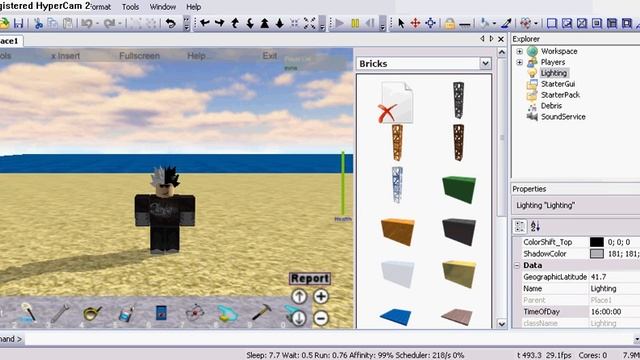Click the padlock Lock tool
The image size is (640, 360).
click(x=450, y=24)
